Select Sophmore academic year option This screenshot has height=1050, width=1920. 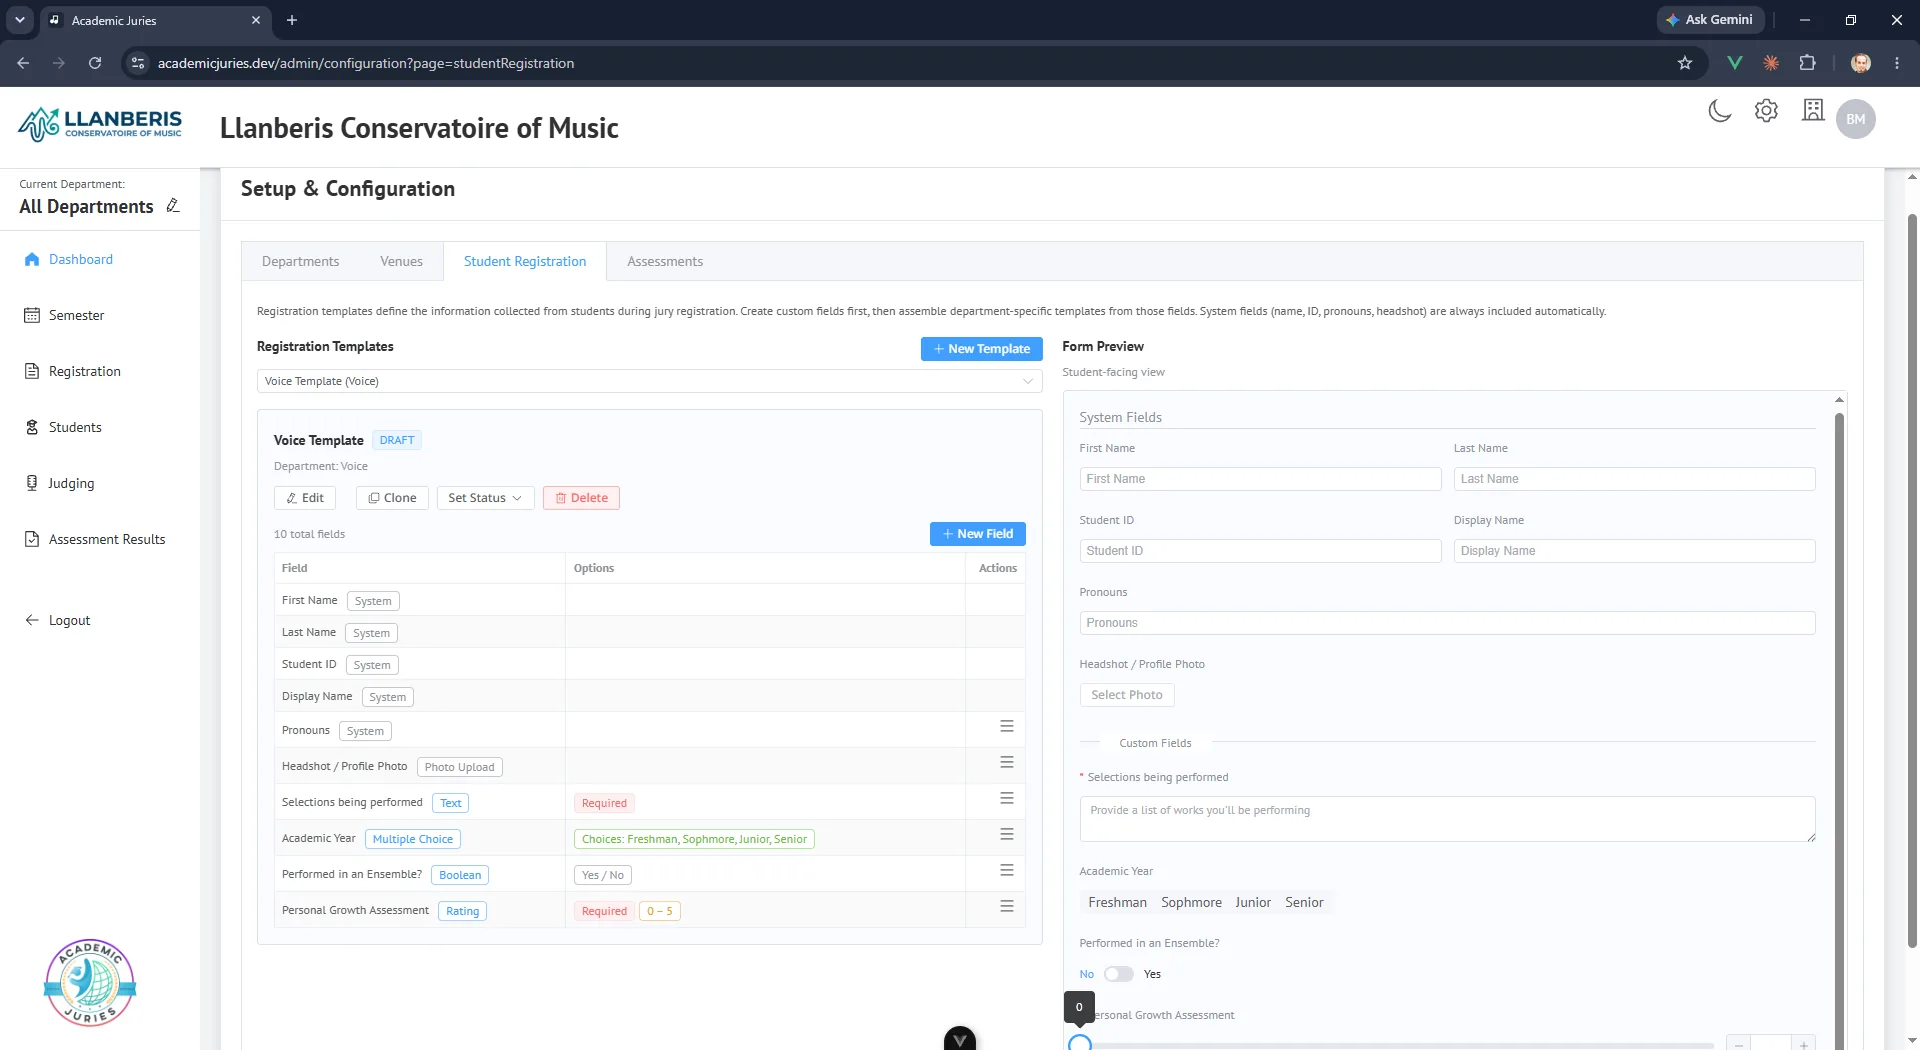point(1191,902)
